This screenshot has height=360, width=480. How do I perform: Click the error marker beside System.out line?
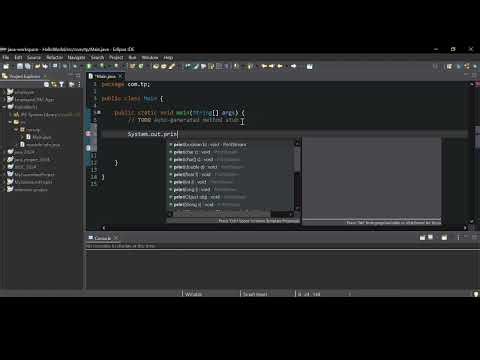pyautogui.click(x=88, y=134)
